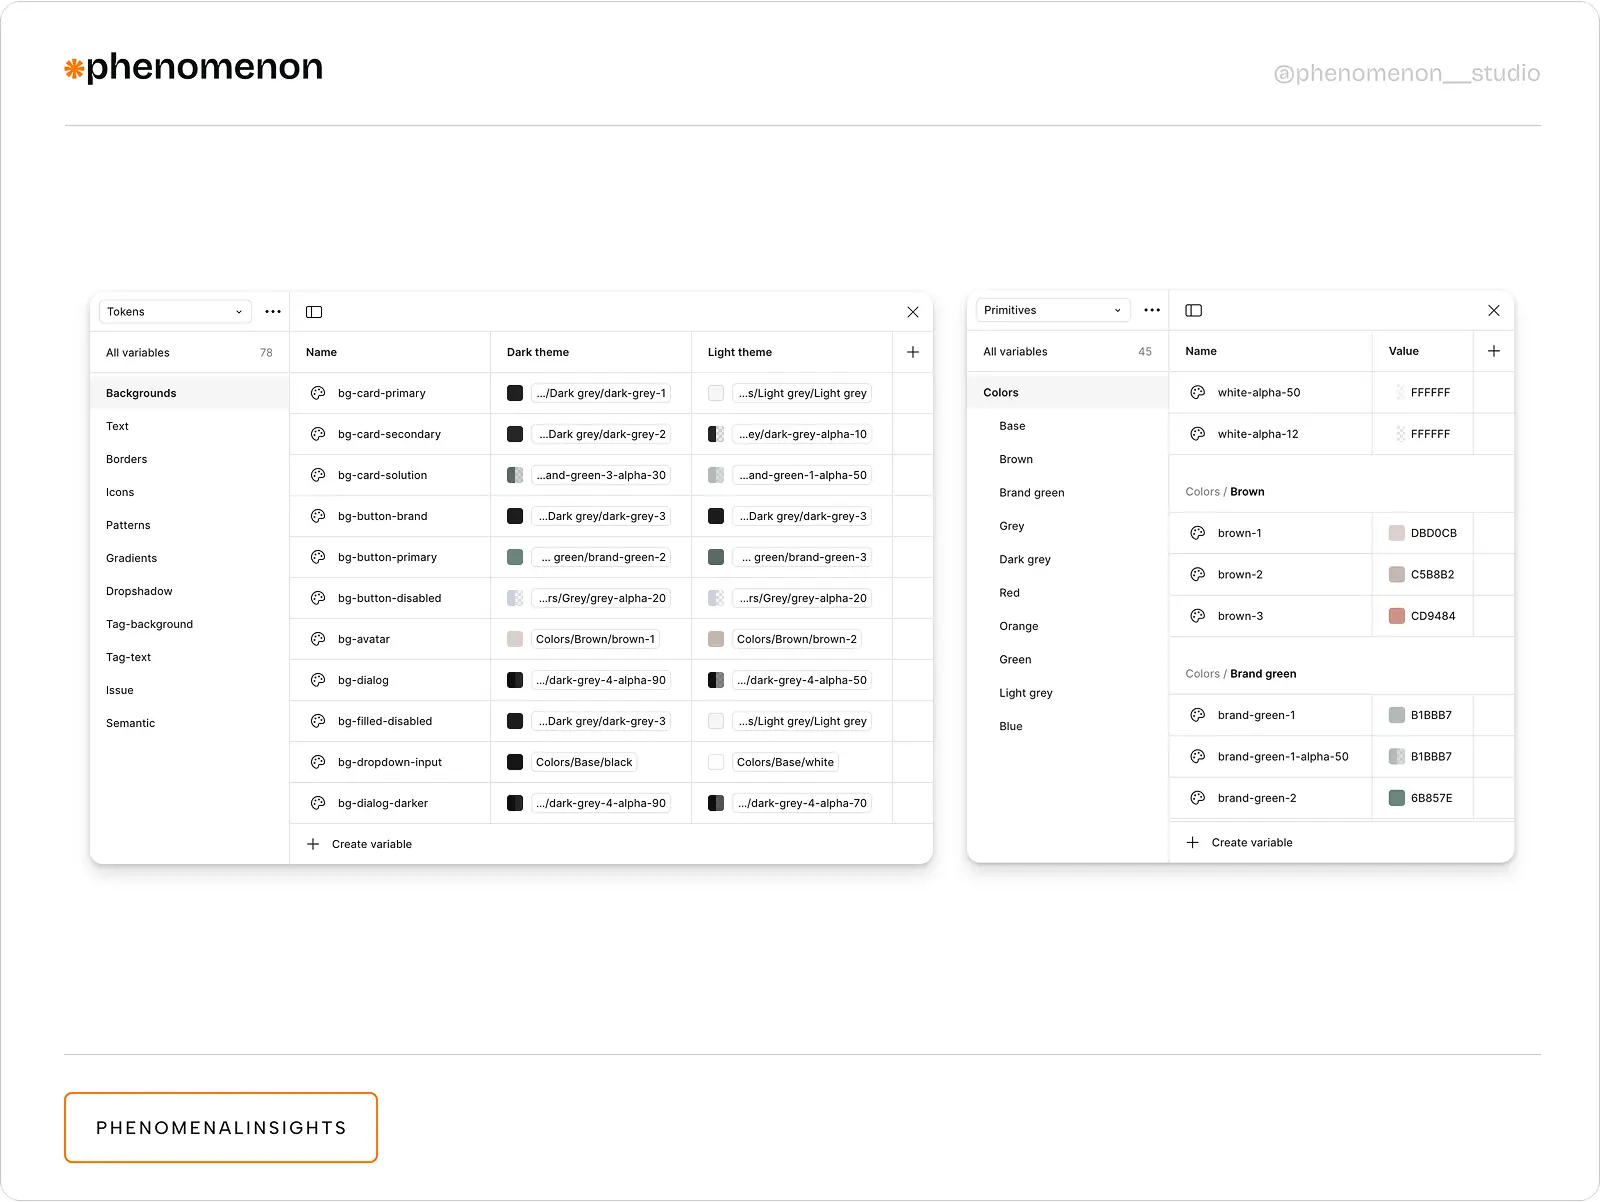Click the options ellipsis in the Tokens panel
Viewport: 1600px width, 1202px height.
(x=272, y=311)
